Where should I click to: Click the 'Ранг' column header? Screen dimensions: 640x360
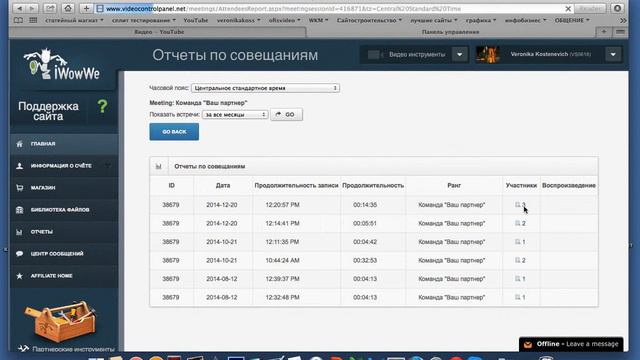coord(454,185)
